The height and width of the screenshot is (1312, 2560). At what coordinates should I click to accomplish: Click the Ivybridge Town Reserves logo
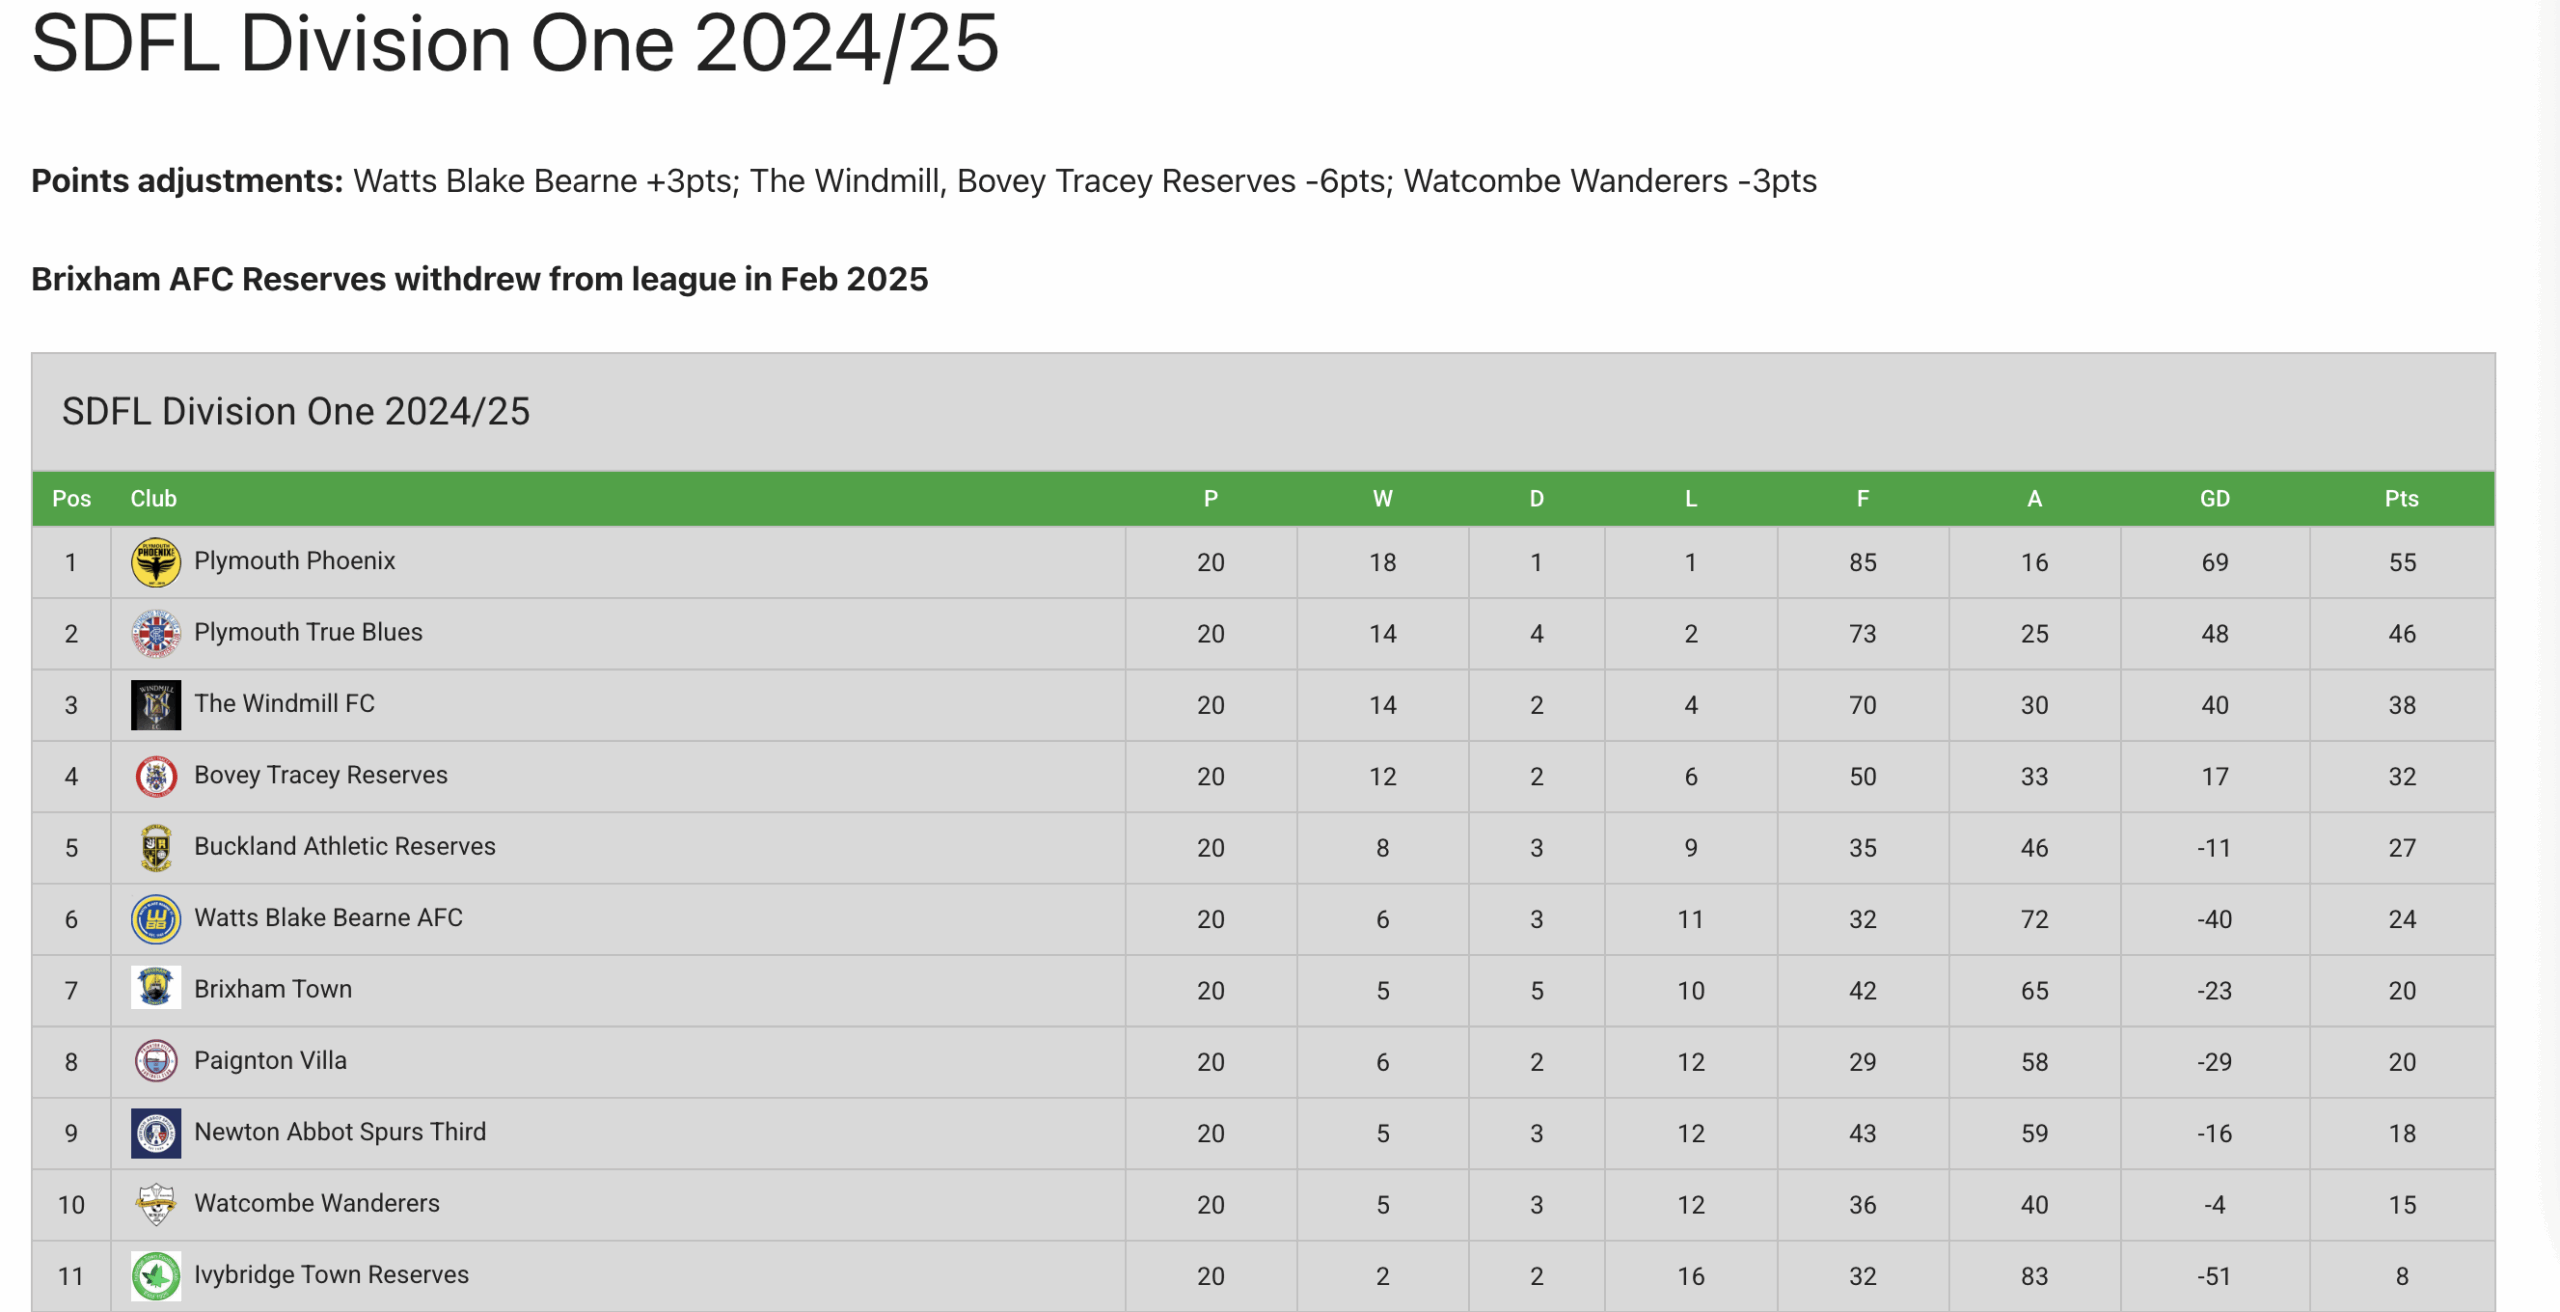(x=156, y=1276)
